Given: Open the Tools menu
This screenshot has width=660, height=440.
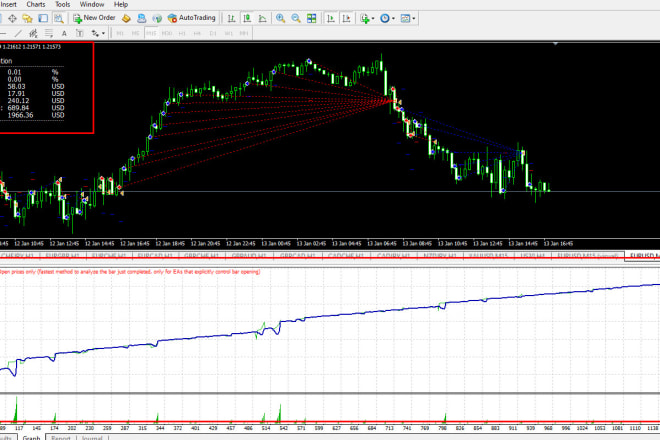Looking at the screenshot, I should 63,5.
